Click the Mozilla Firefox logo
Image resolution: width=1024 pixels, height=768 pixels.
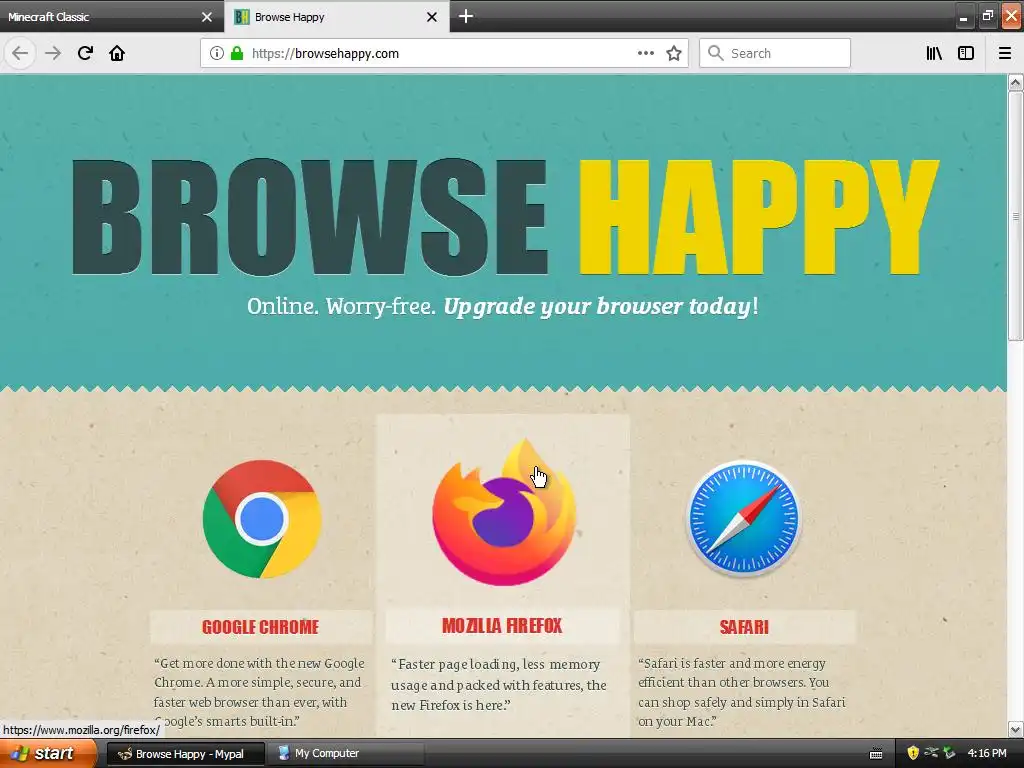tap(504, 513)
